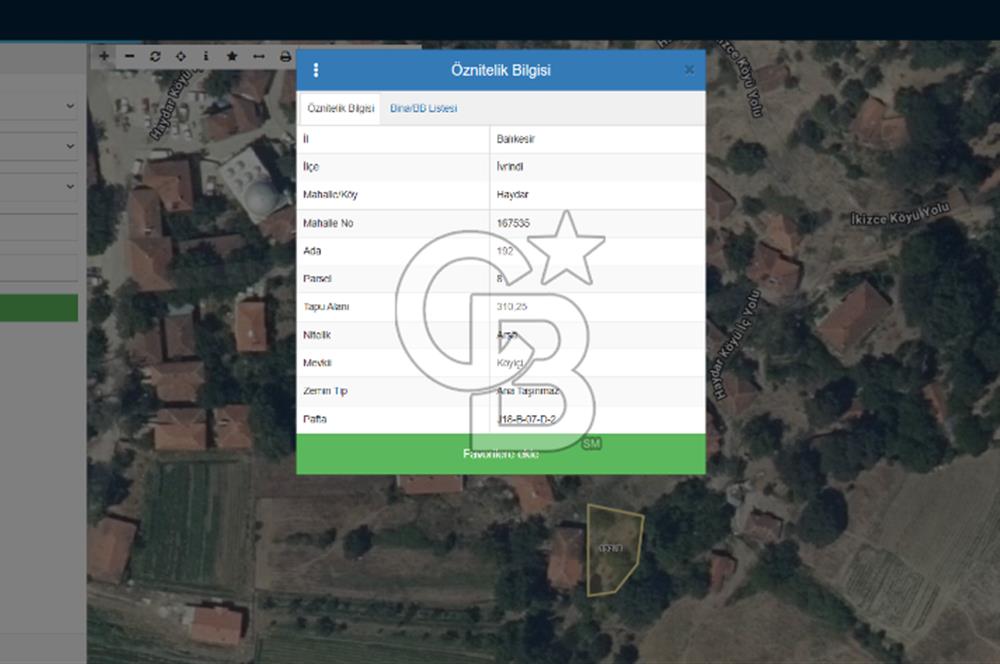Screen dimensions: 1000x664
Task: Click the Favorilere ekle button
Action: 501,454
